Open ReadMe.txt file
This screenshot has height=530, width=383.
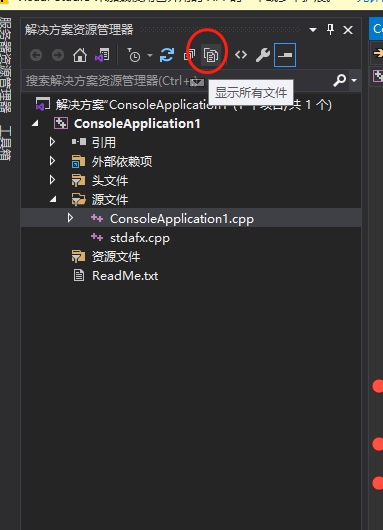tap(125, 276)
